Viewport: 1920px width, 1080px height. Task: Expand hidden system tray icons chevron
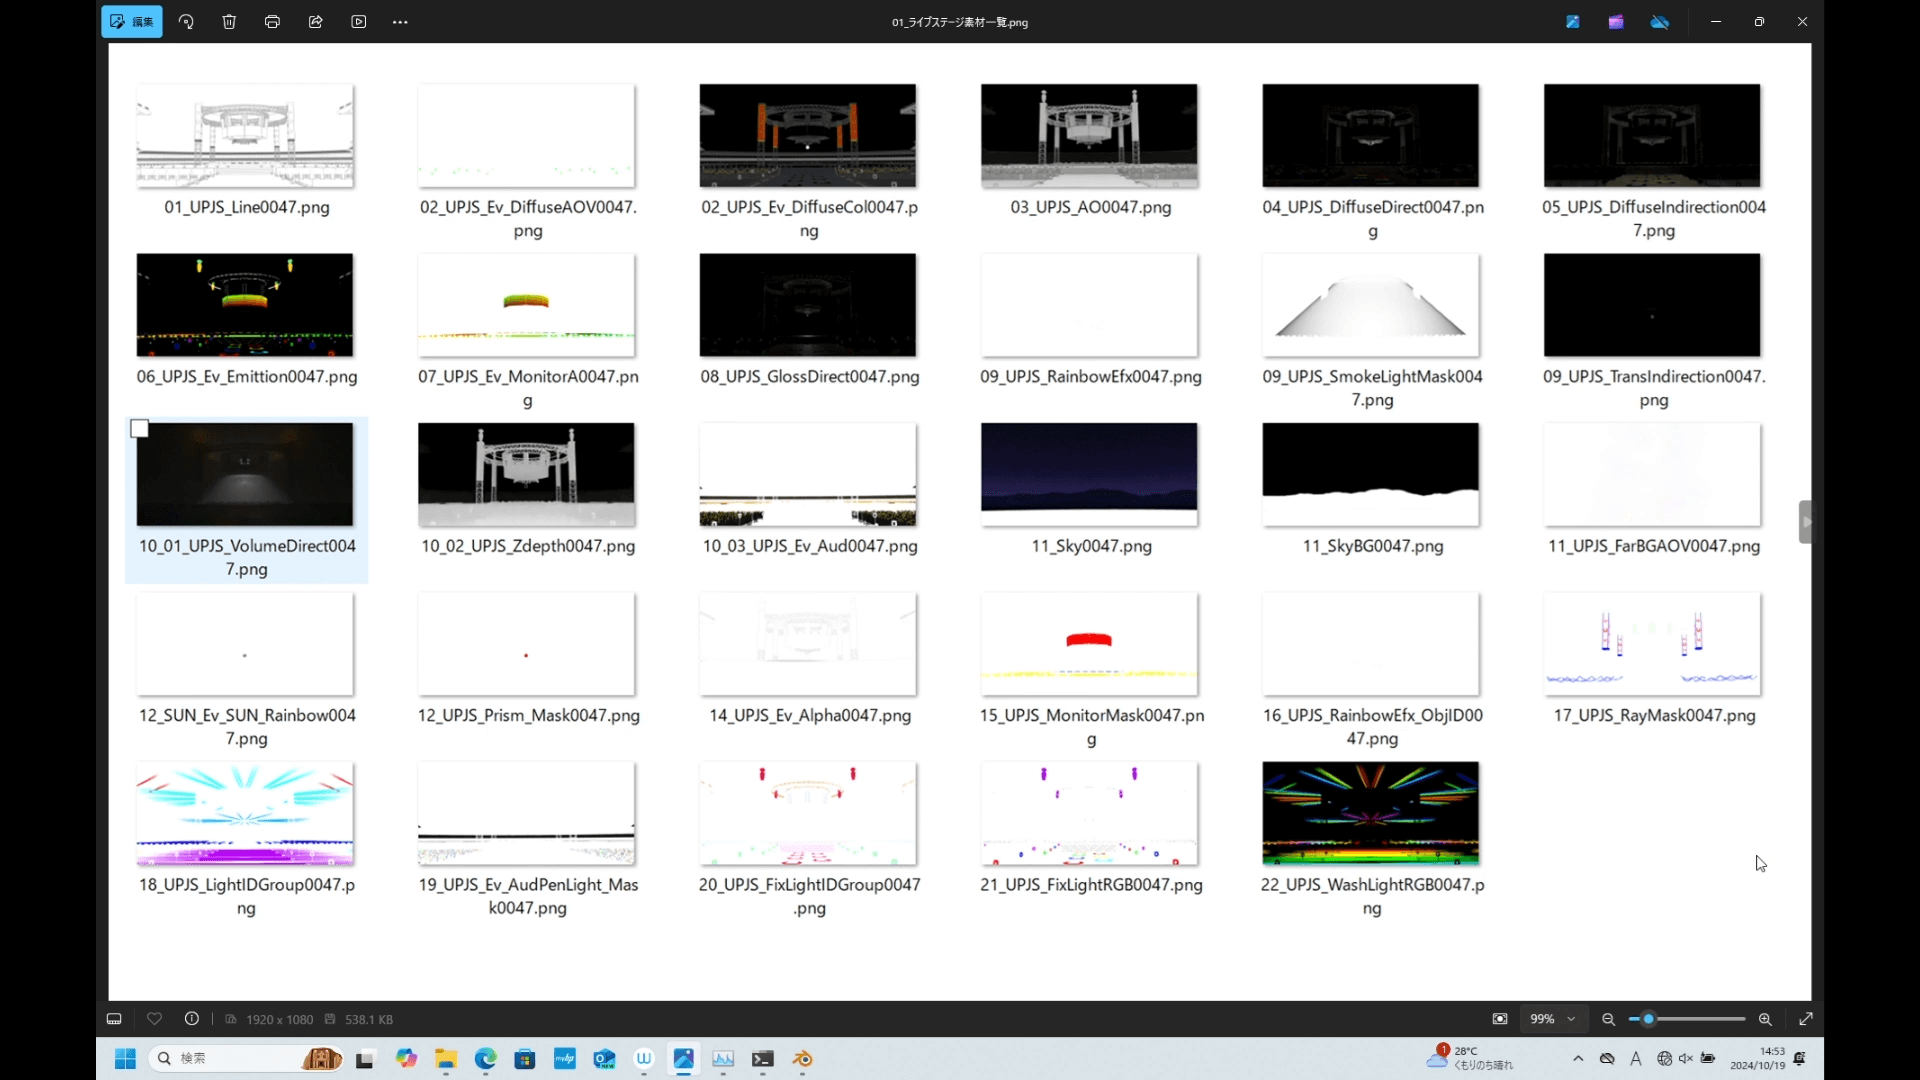(x=1578, y=1058)
